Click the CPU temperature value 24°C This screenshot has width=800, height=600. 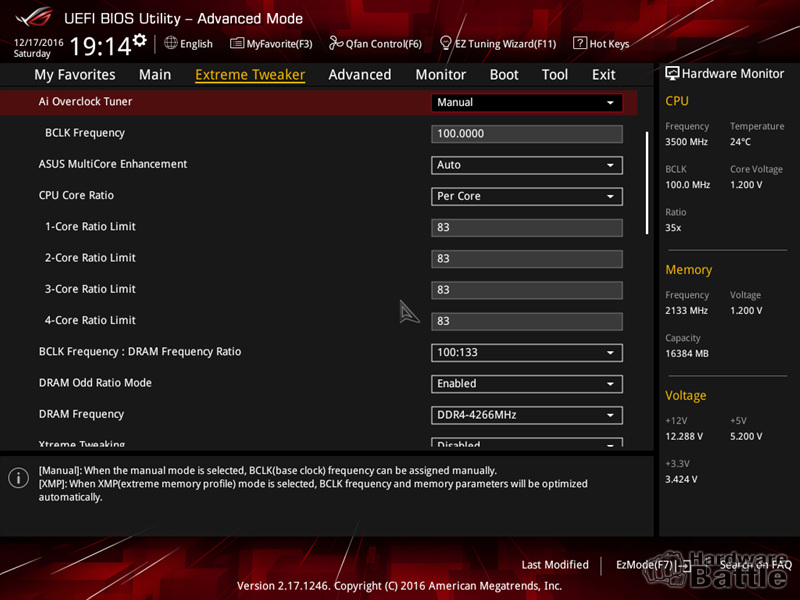pos(740,142)
